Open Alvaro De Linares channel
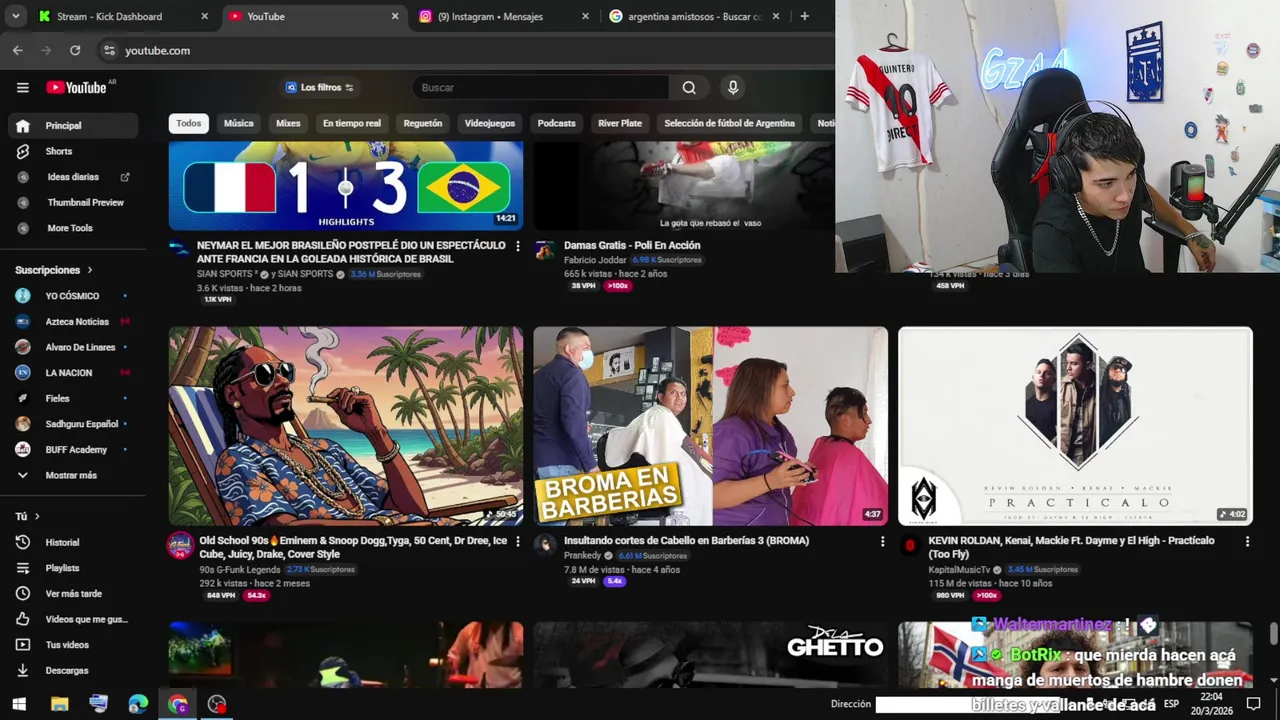The width and height of the screenshot is (1280, 720). click(73, 347)
